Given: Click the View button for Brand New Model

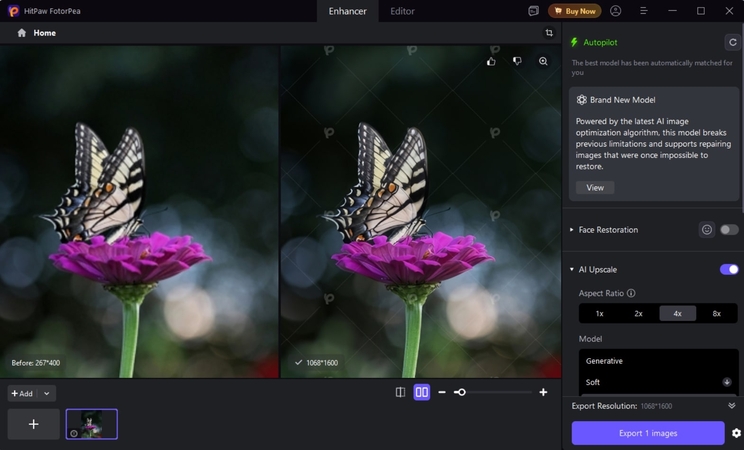Looking at the screenshot, I should (595, 188).
